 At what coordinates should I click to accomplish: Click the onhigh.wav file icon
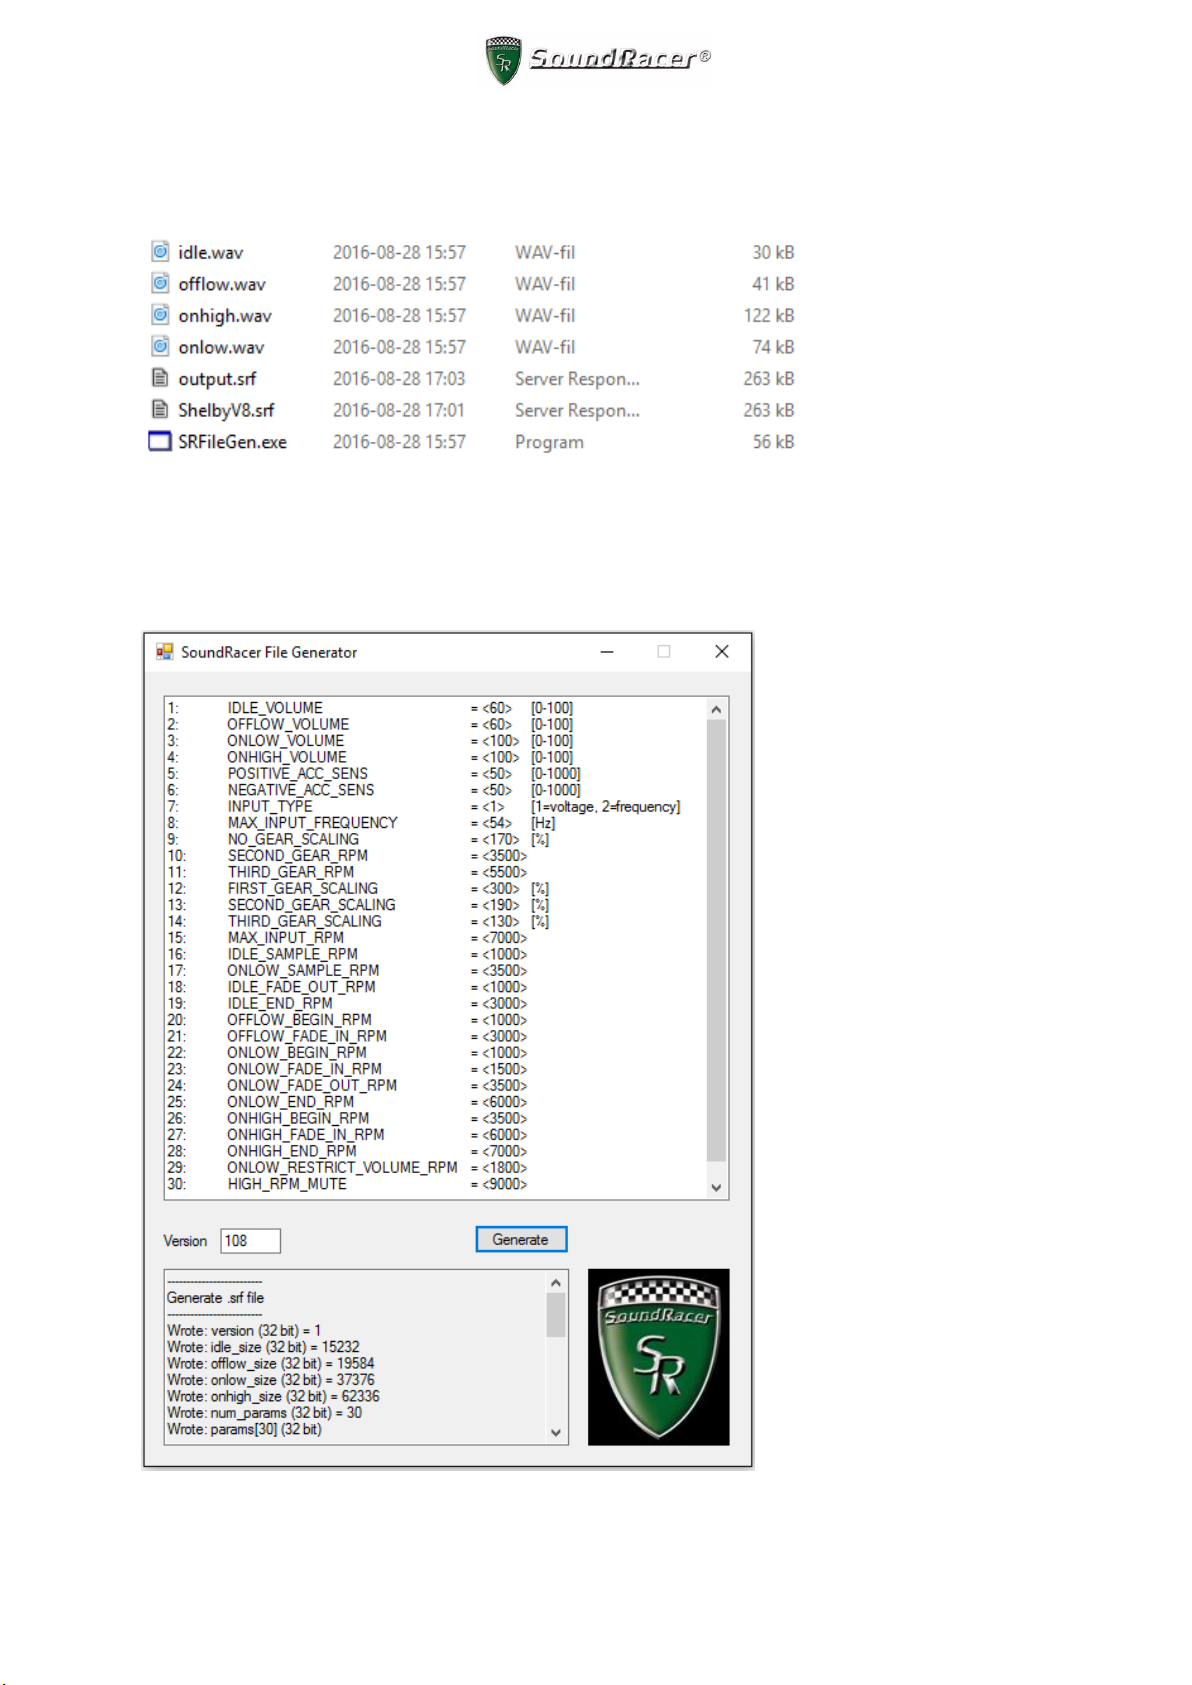coord(160,314)
